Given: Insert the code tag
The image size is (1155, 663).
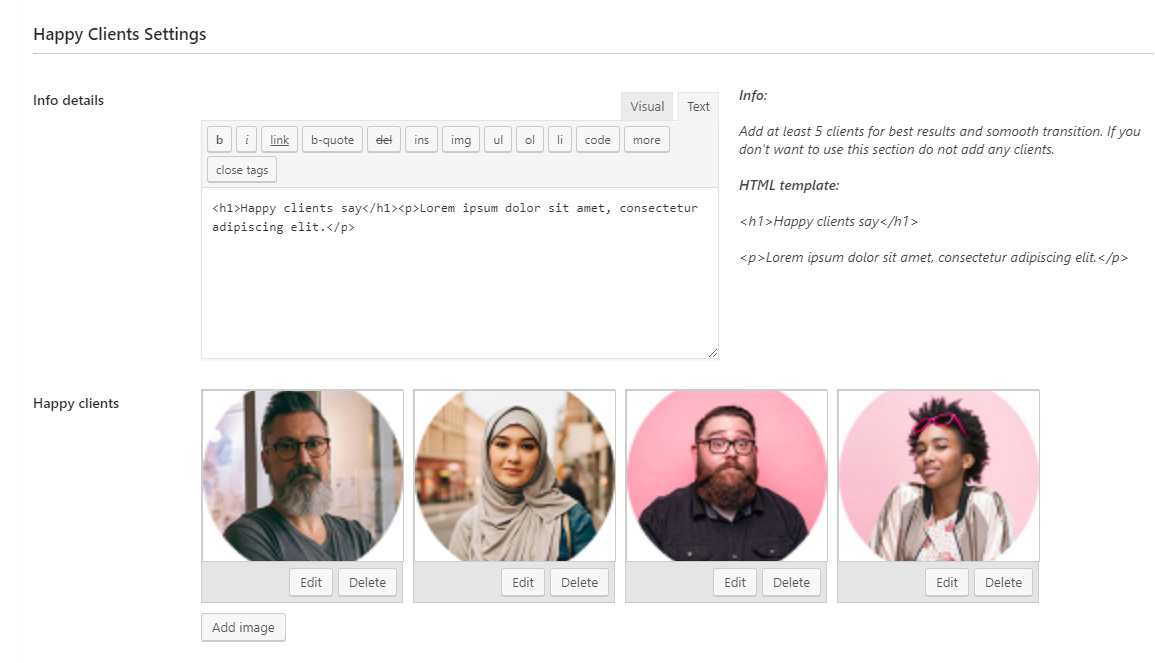Looking at the screenshot, I should [597, 140].
